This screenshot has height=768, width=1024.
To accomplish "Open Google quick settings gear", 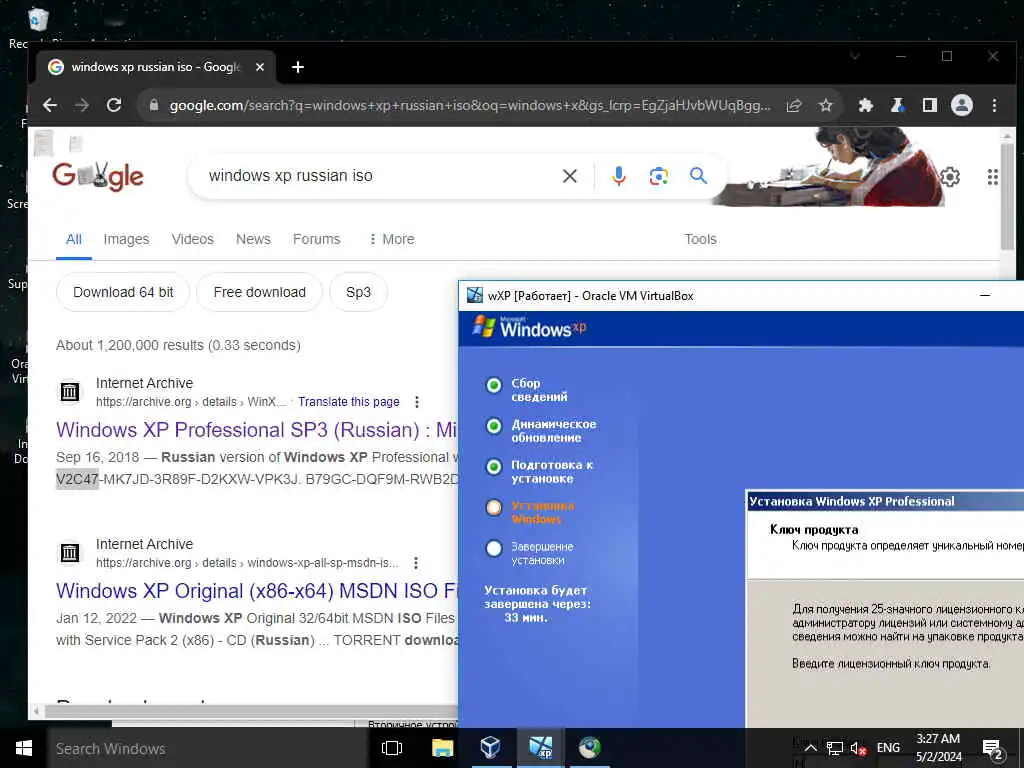I will (x=950, y=176).
